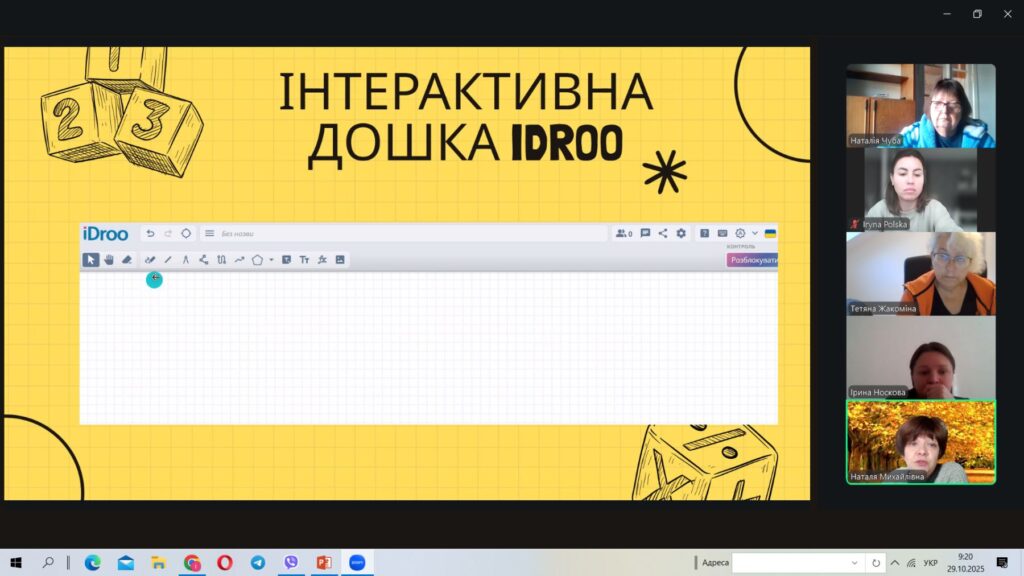The height and width of the screenshot is (576, 1024).
Task: Click the Розблокувати button
Action: (753, 260)
